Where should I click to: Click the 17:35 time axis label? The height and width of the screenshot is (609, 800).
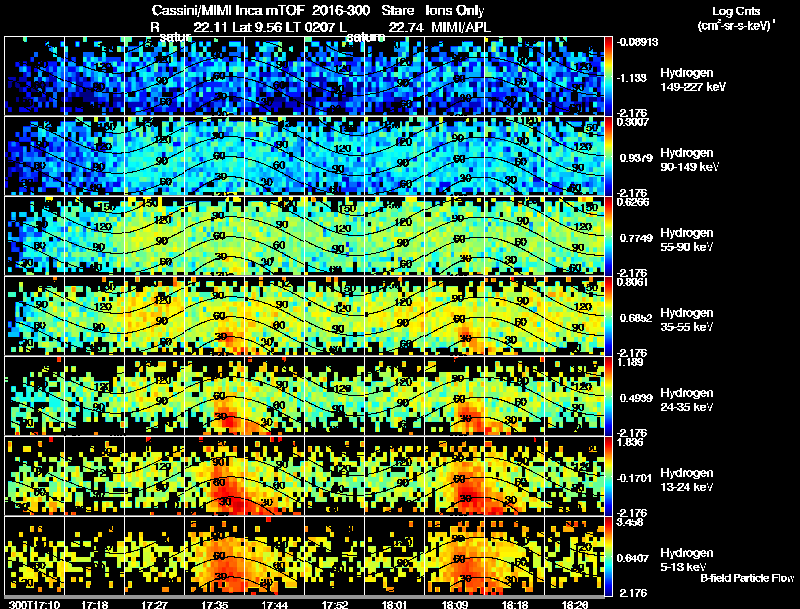click(x=215, y=604)
